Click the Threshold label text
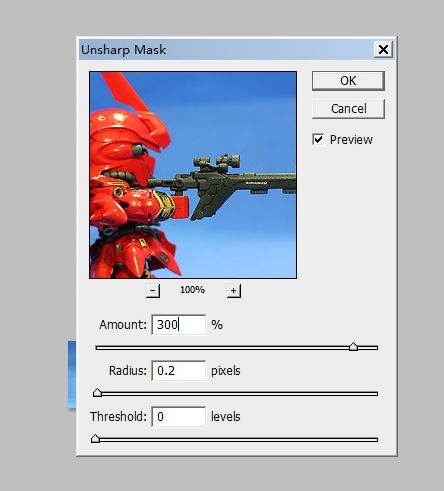The image size is (444, 491). 119,417
